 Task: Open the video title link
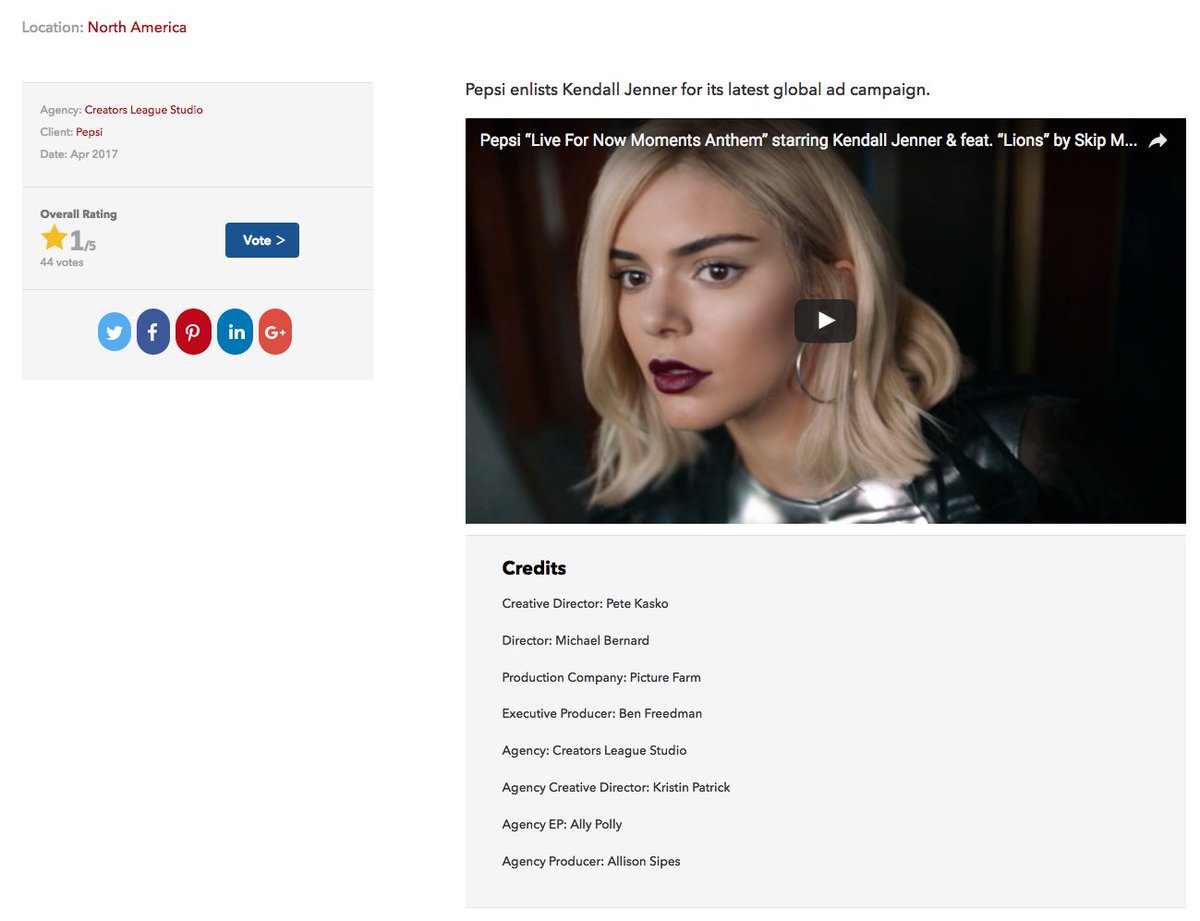(808, 140)
